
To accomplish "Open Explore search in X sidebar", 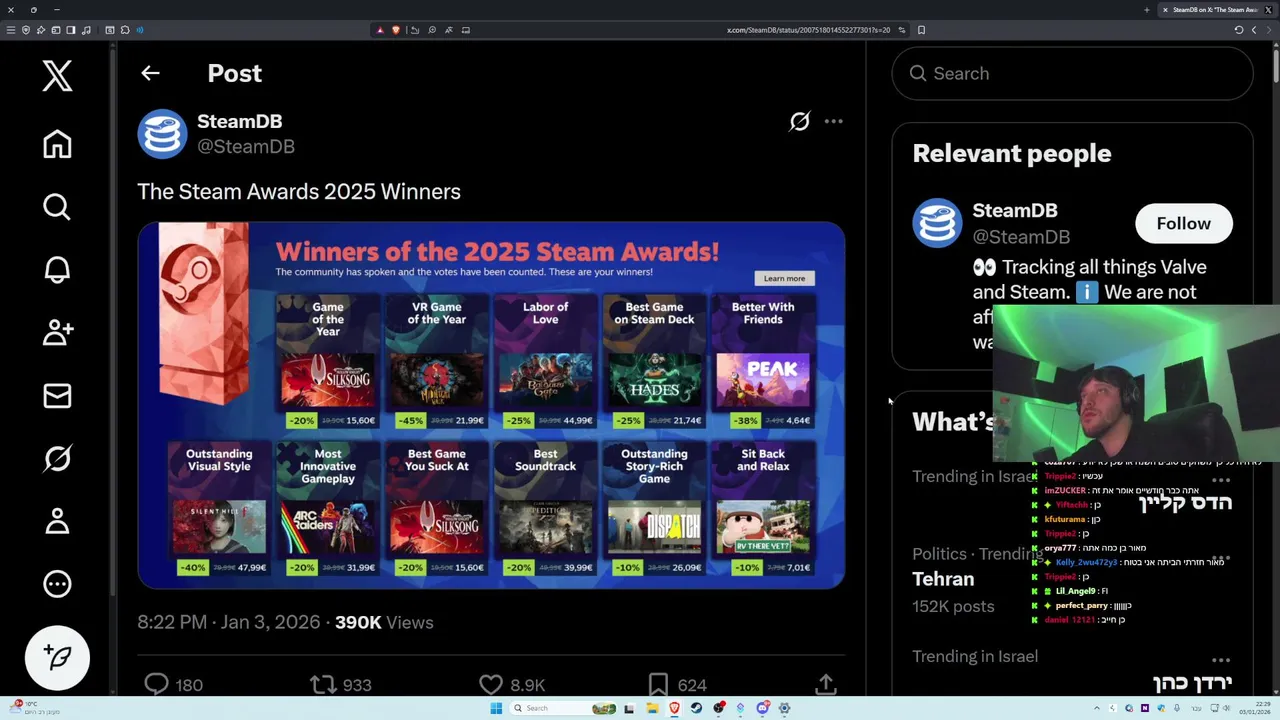I will coord(57,207).
